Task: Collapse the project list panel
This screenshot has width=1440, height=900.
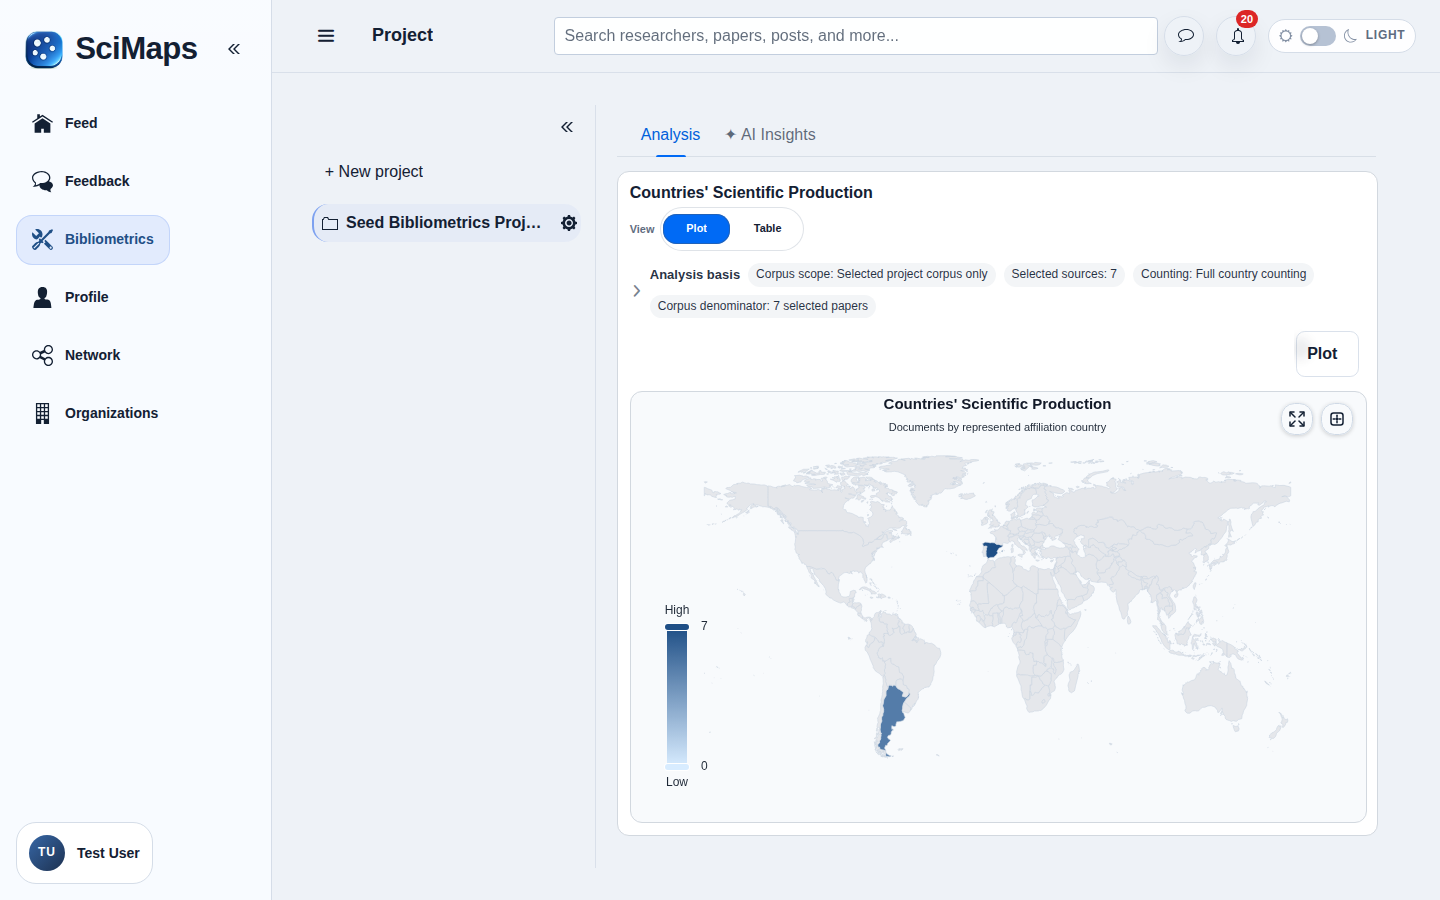Action: [567, 127]
